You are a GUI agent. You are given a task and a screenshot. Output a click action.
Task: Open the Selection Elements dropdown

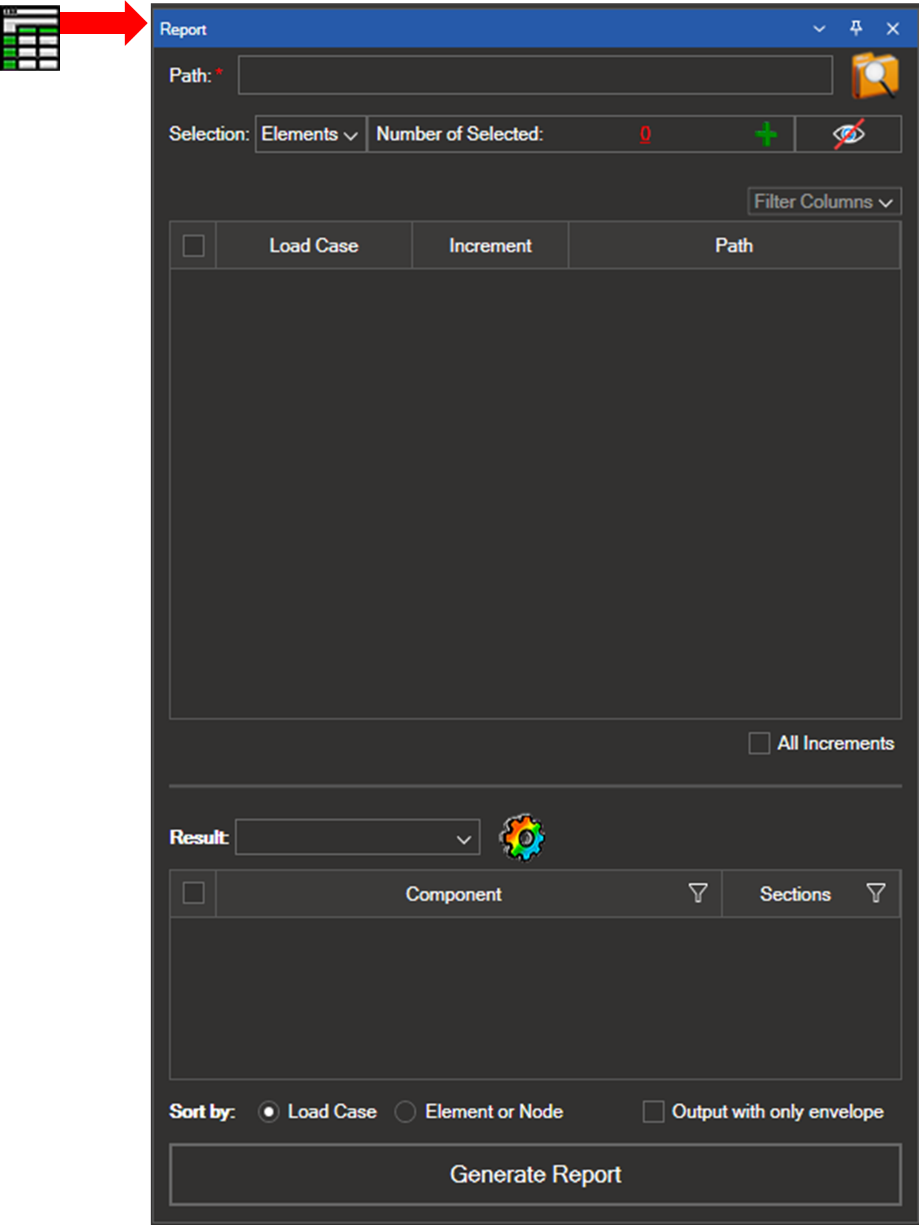310,135
